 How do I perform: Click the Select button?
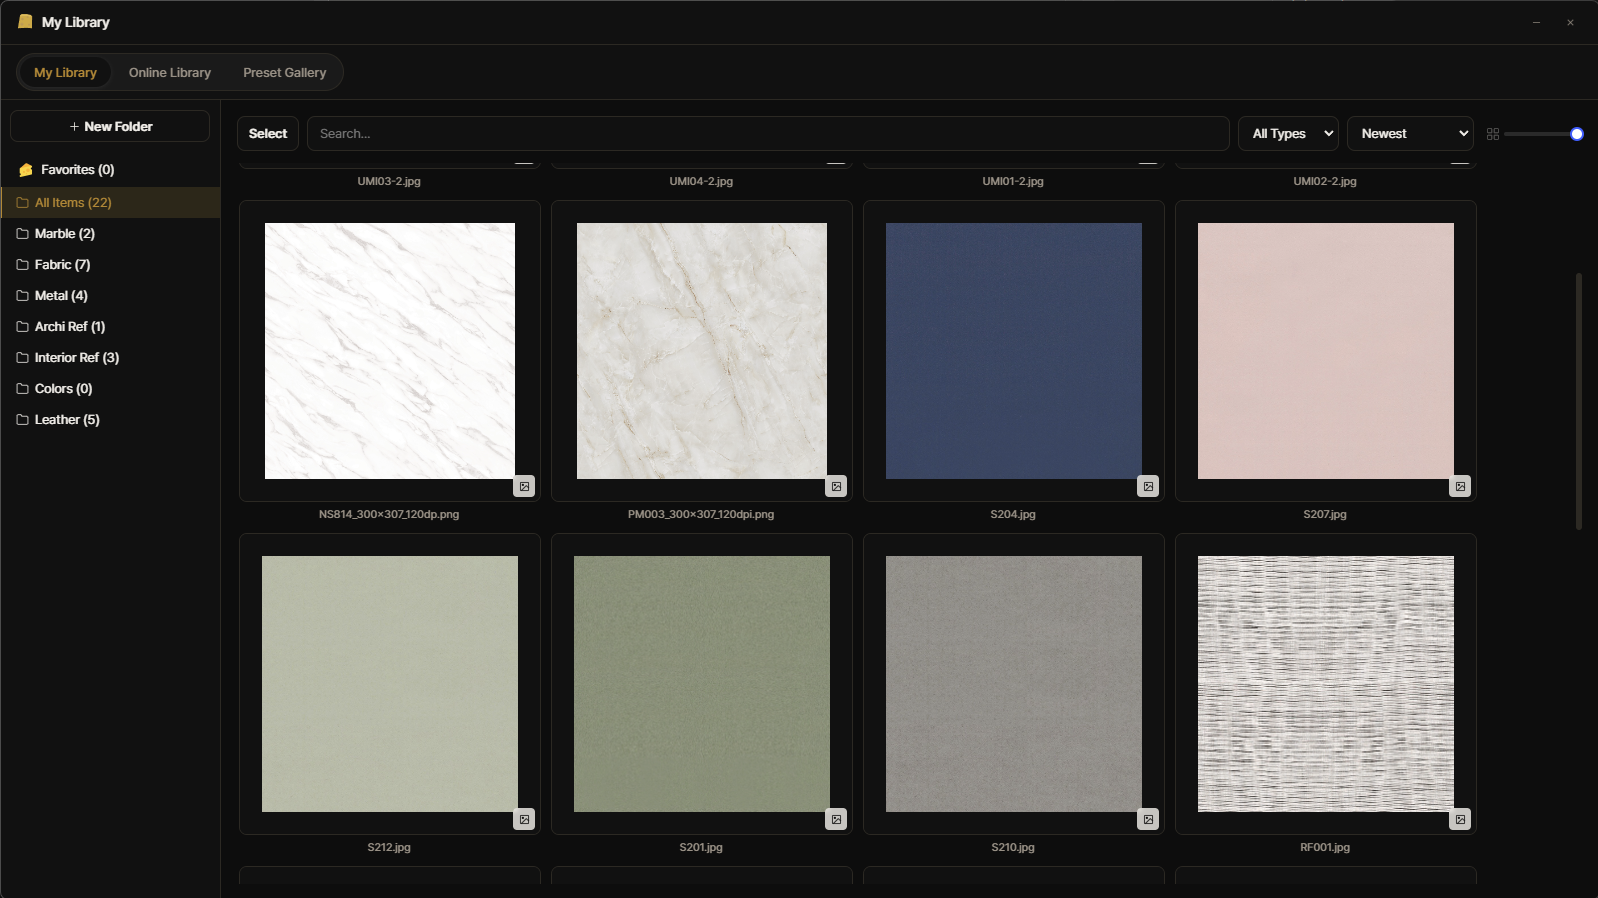click(x=268, y=134)
